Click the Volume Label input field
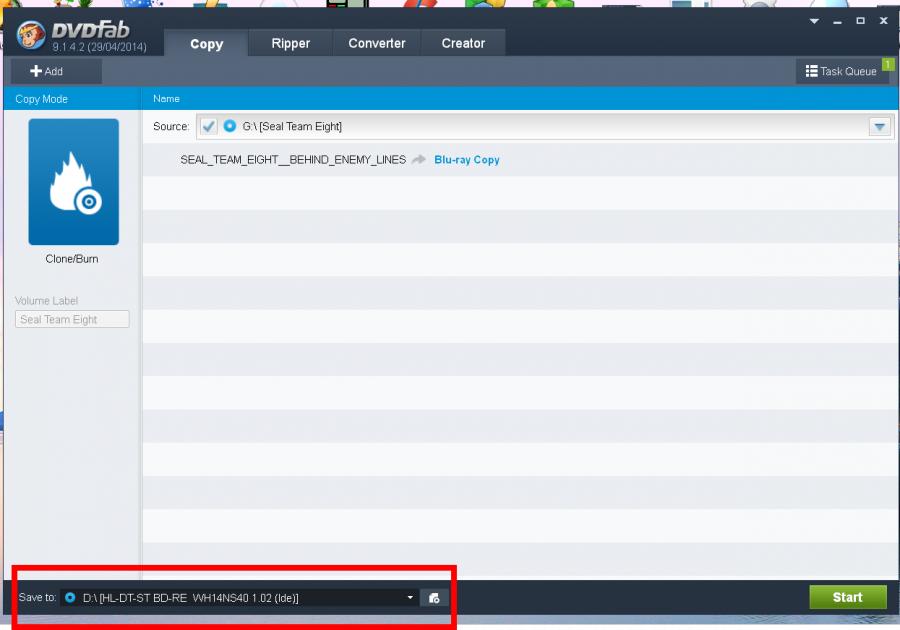 tap(72, 320)
